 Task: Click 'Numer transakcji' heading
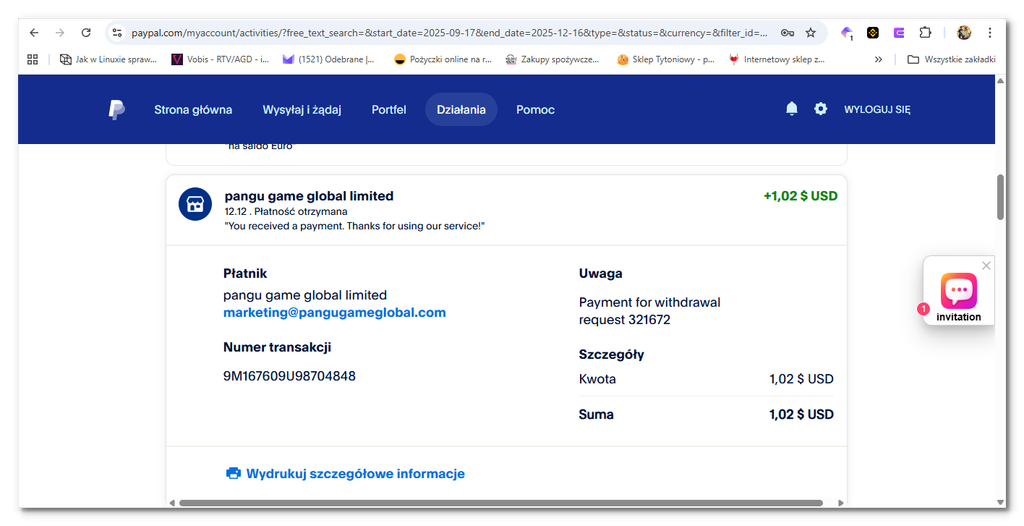[277, 347]
